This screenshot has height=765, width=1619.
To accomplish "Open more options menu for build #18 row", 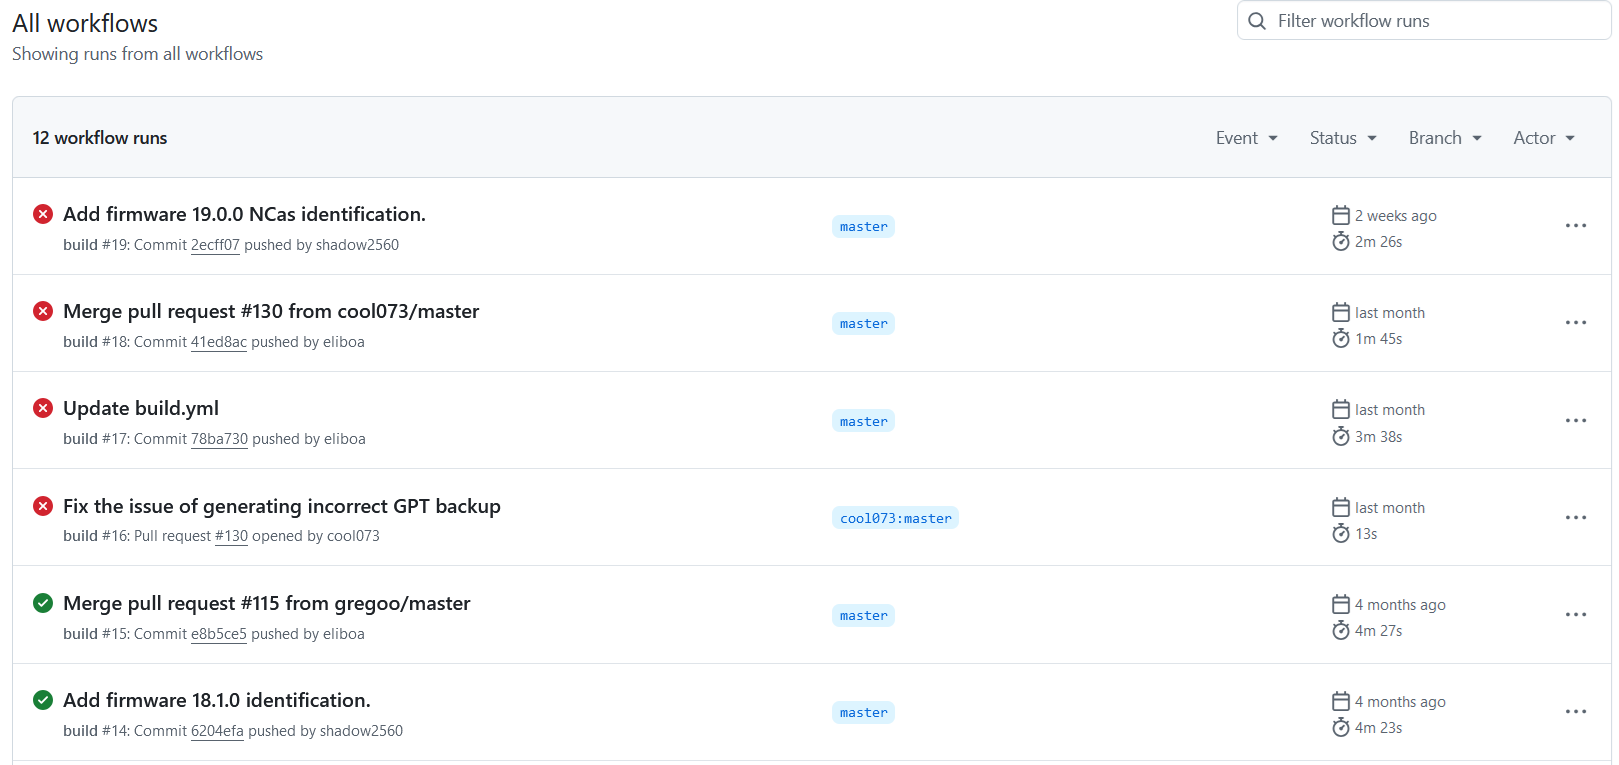I will click(1576, 323).
